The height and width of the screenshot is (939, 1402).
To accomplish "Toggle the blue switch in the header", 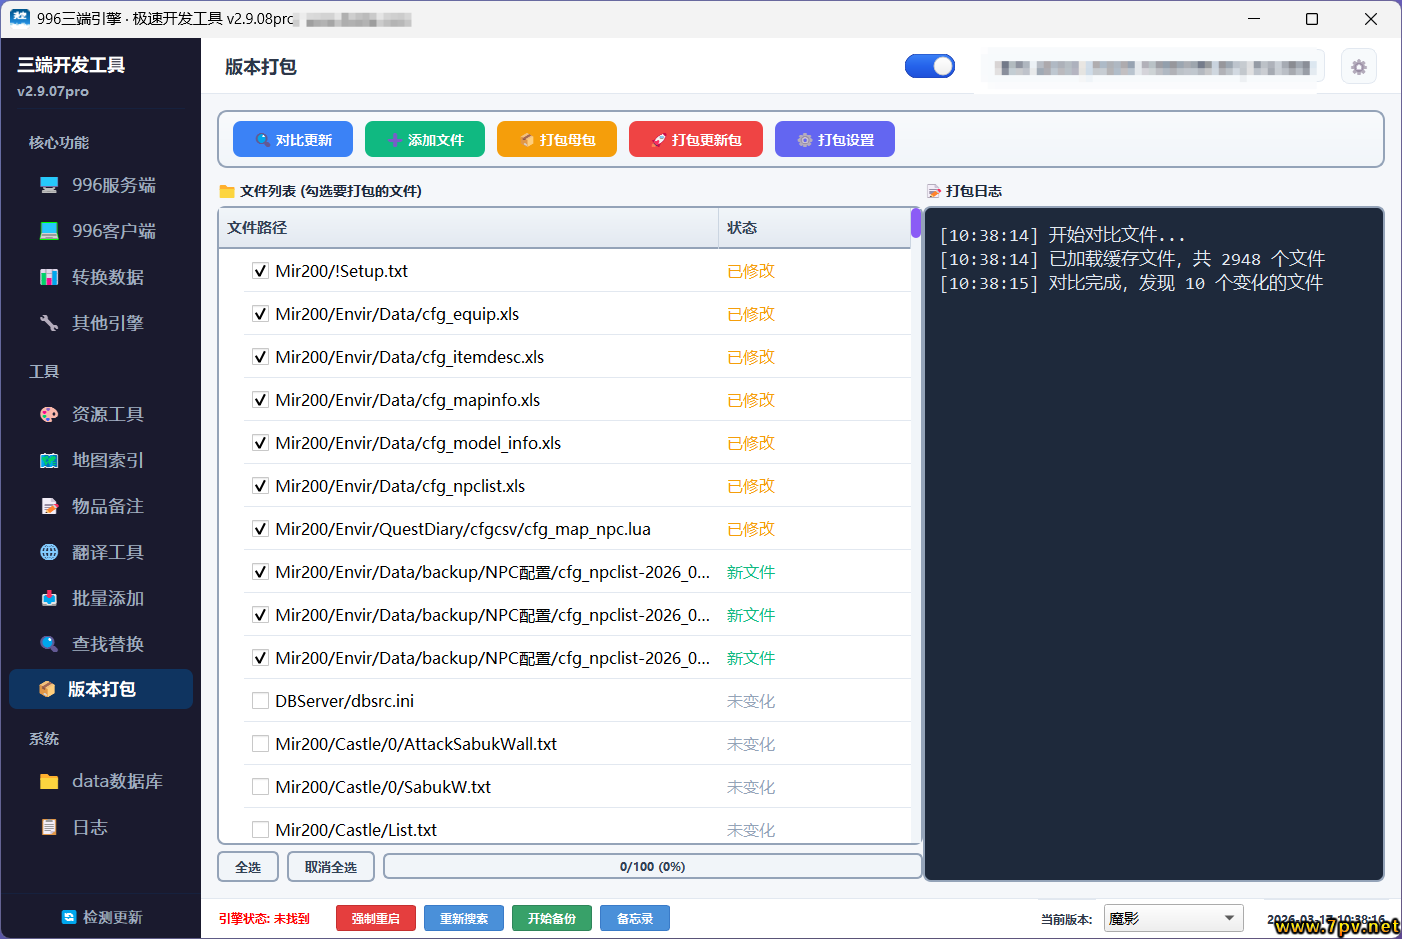I will click(x=929, y=66).
